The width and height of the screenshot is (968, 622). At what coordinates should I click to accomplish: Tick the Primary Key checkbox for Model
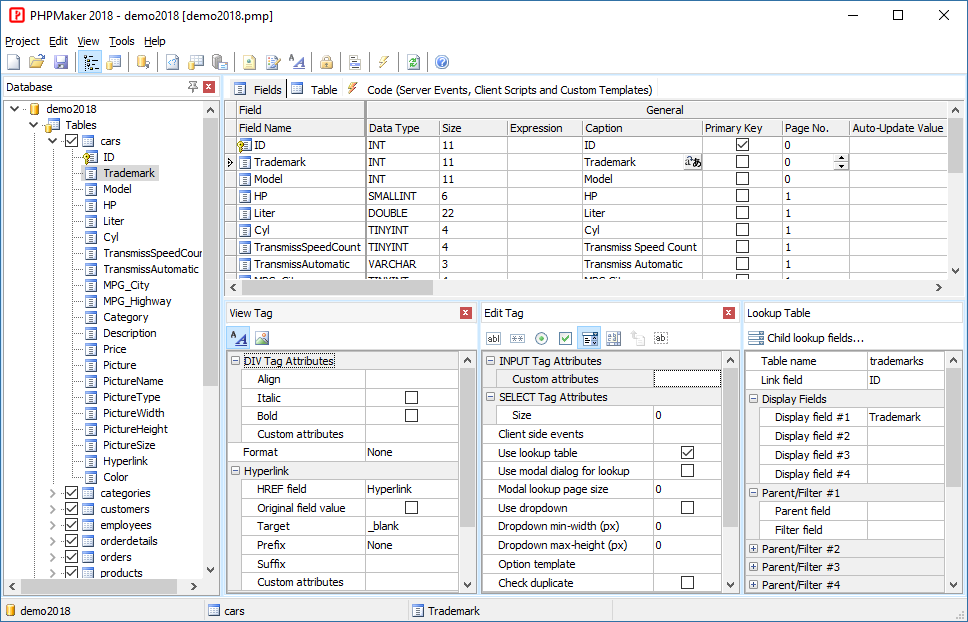tap(743, 178)
